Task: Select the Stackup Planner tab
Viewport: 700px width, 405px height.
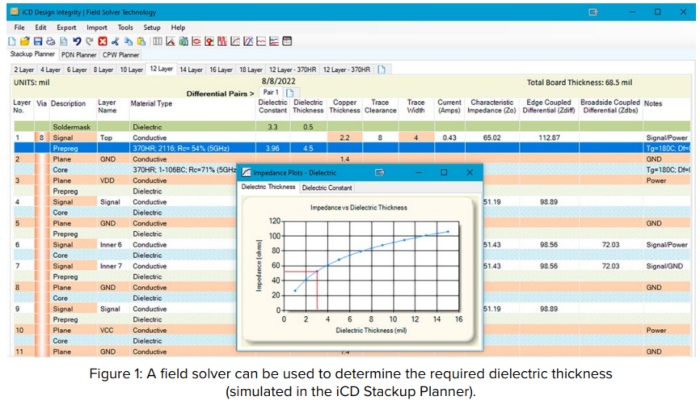Action: (33, 54)
